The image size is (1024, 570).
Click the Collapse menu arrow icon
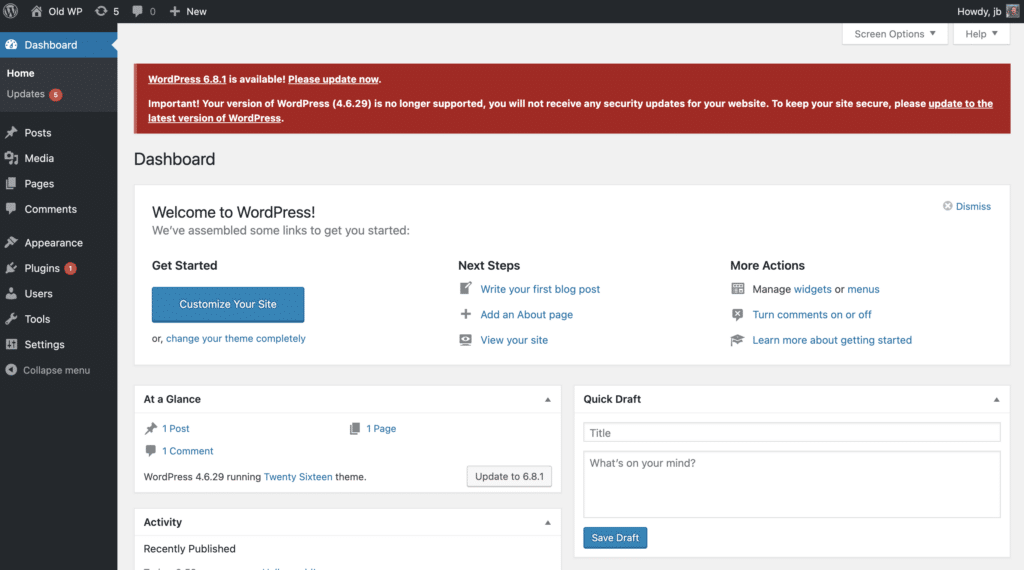(11, 370)
